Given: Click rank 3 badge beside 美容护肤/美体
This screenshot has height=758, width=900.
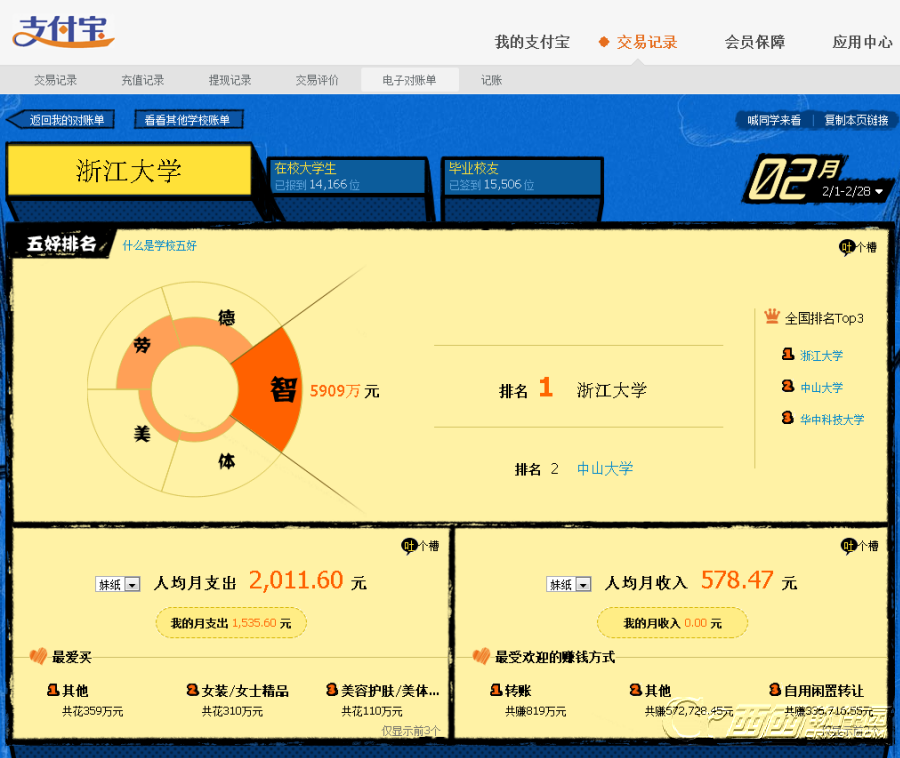Looking at the screenshot, I should [x=332, y=690].
